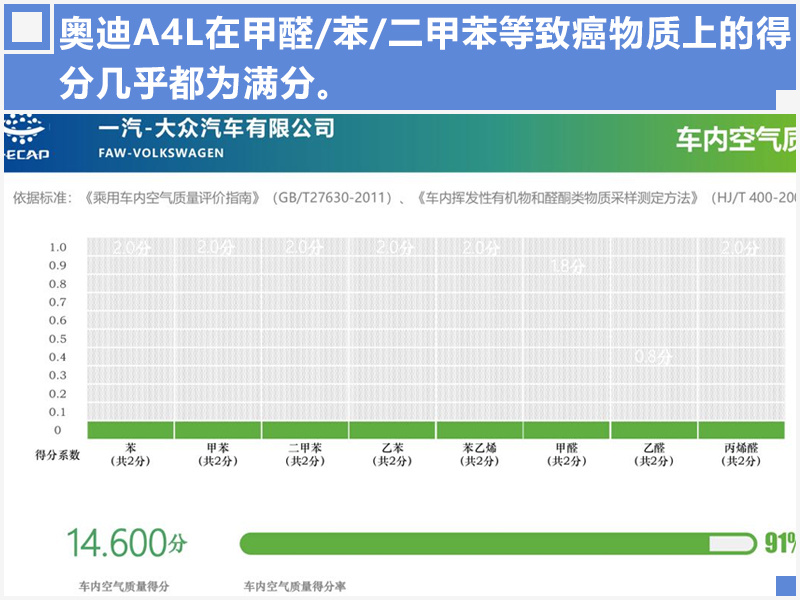800x600 pixels.
Task: Select the 《乘用车内空气质量评价指南》 standard text
Action: [x=173, y=197]
